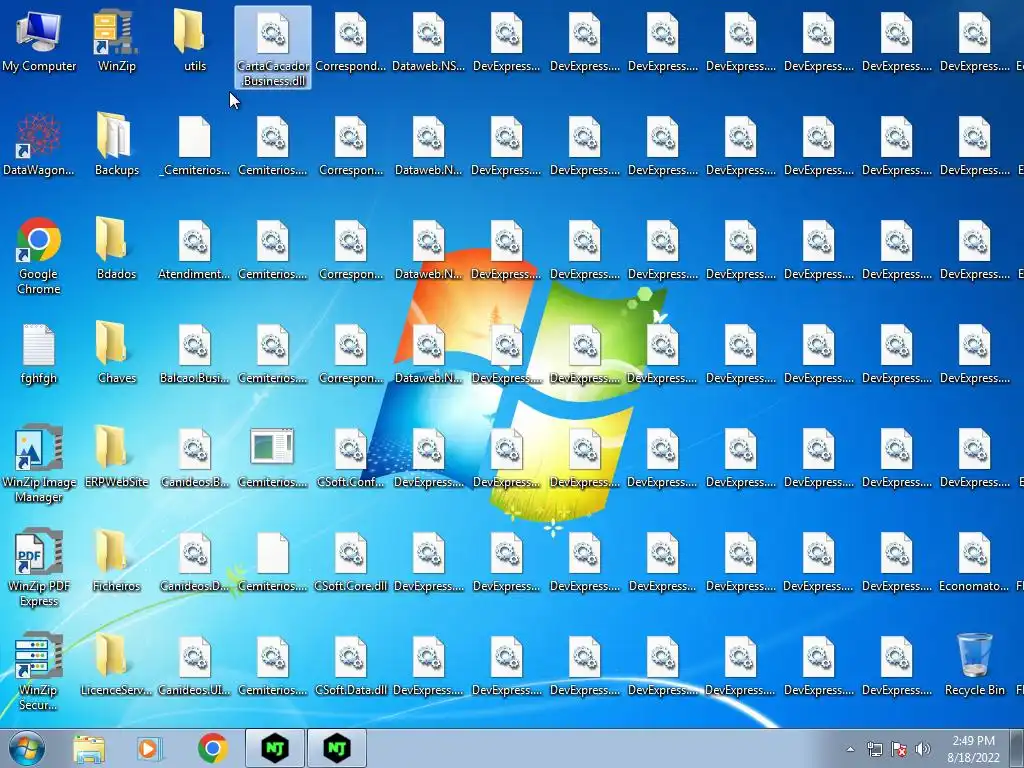Select the Chaves folder
The height and width of the screenshot is (768, 1024).
click(x=116, y=353)
